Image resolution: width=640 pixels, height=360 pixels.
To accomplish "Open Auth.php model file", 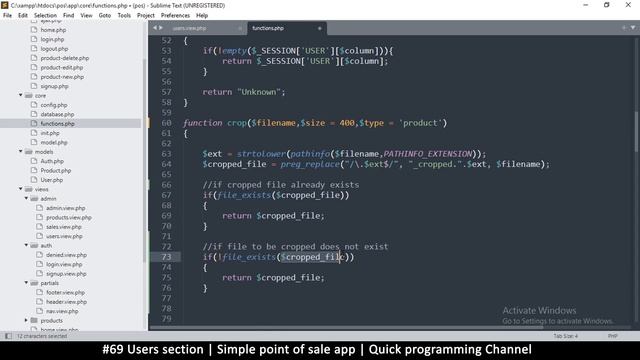I will pyautogui.click(x=52, y=161).
